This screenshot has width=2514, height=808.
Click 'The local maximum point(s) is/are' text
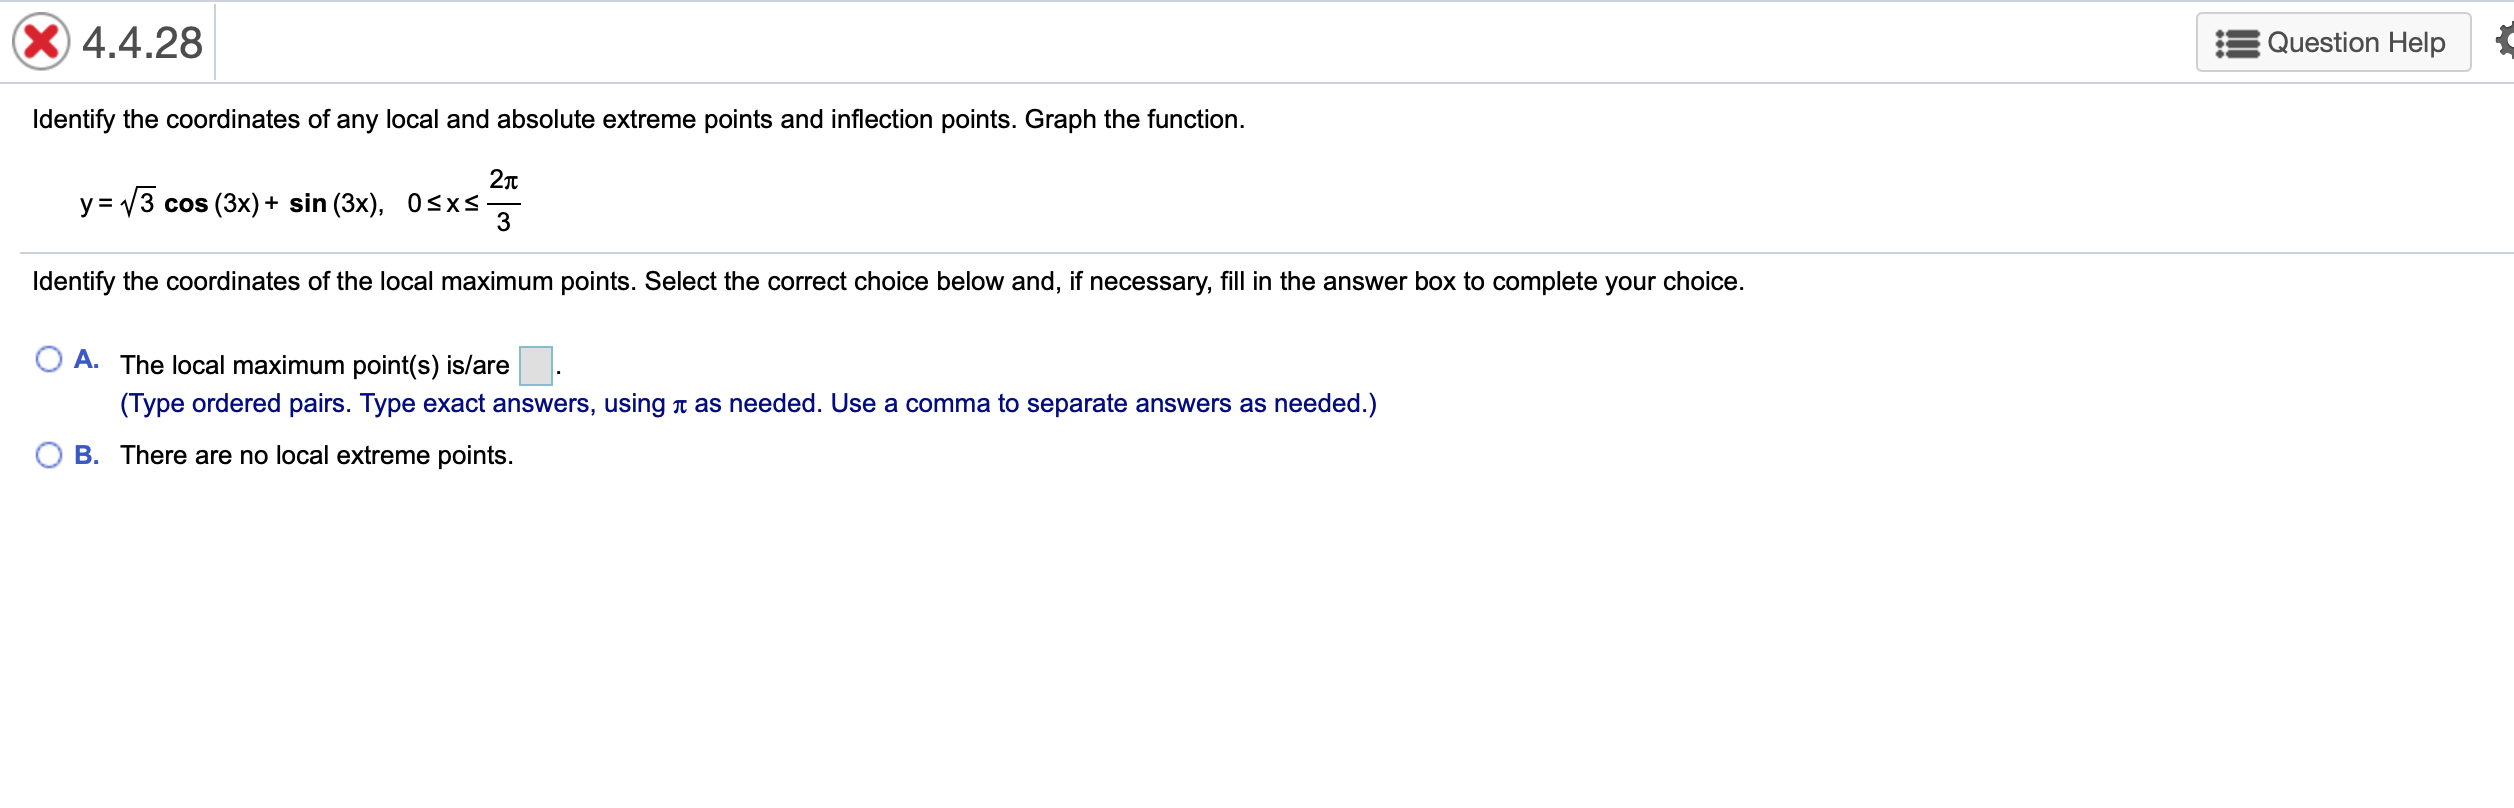click(x=314, y=366)
